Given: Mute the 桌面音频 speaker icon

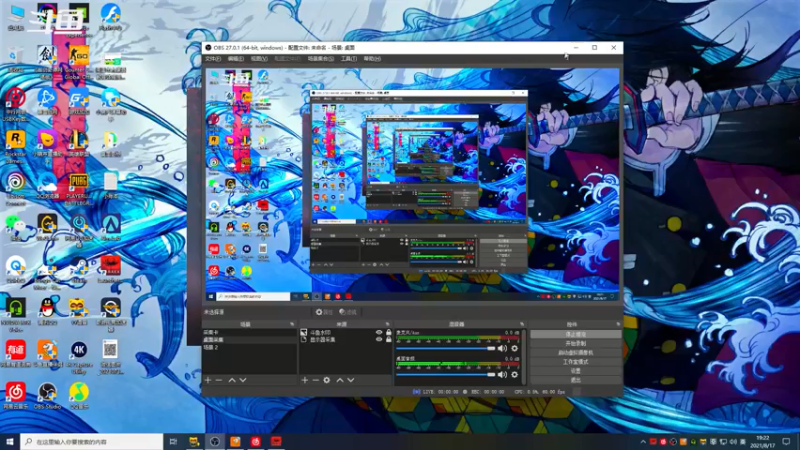Looking at the screenshot, I should pyautogui.click(x=503, y=374).
